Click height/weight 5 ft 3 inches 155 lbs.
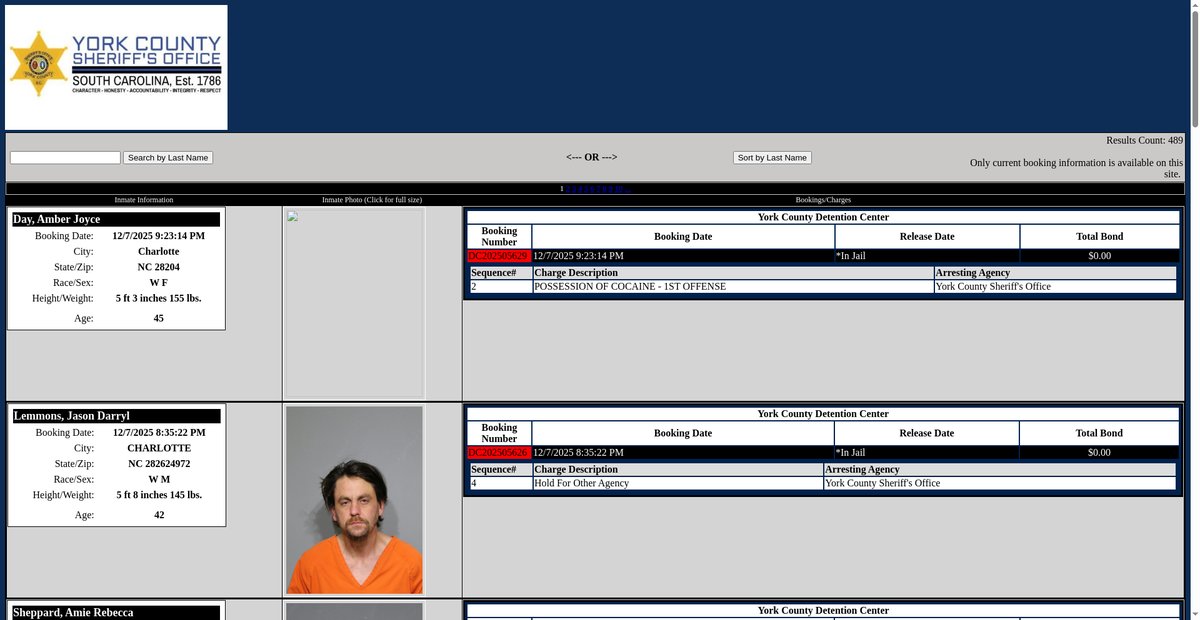Image resolution: width=1200 pixels, height=620 pixels. pos(159,298)
